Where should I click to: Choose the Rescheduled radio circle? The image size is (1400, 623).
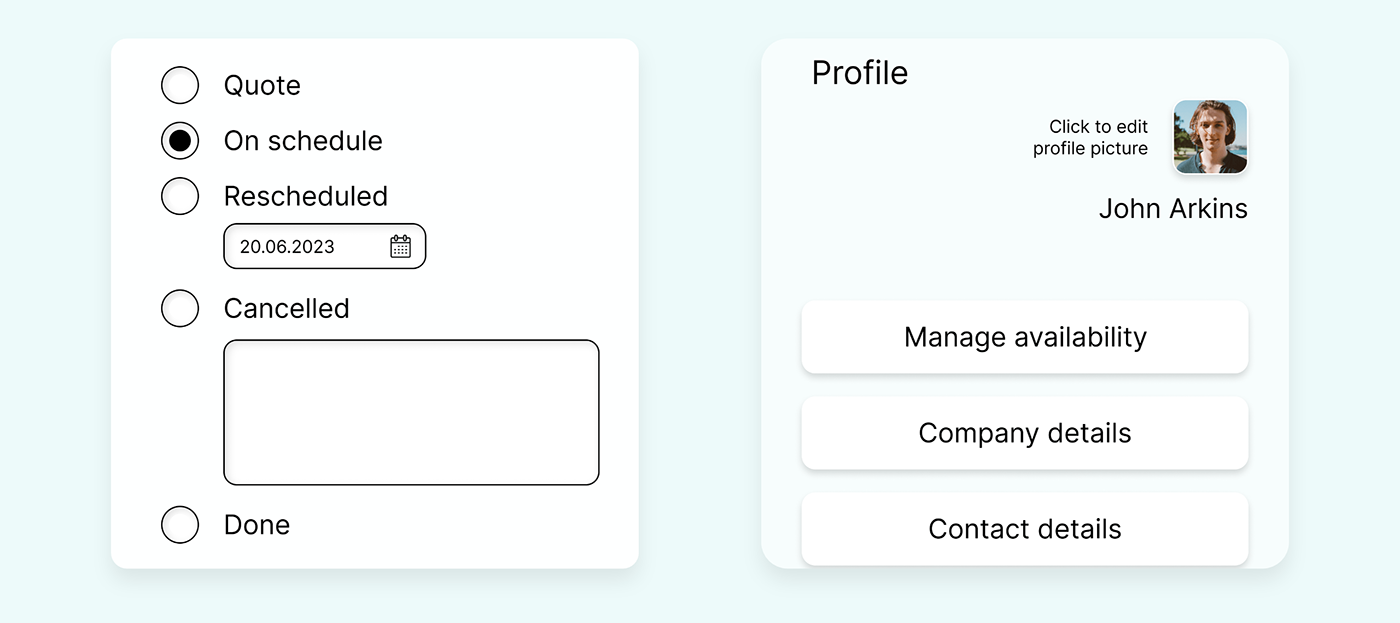click(180, 196)
